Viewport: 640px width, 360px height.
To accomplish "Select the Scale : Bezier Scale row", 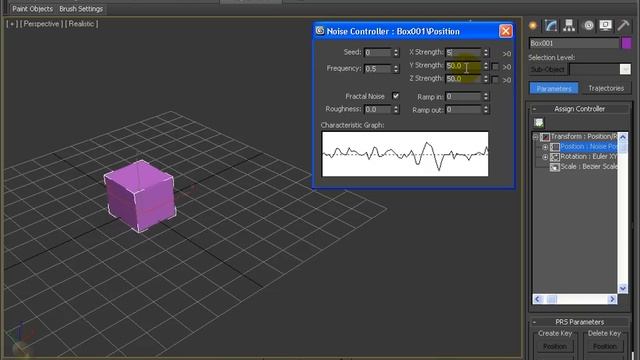I will (x=589, y=167).
